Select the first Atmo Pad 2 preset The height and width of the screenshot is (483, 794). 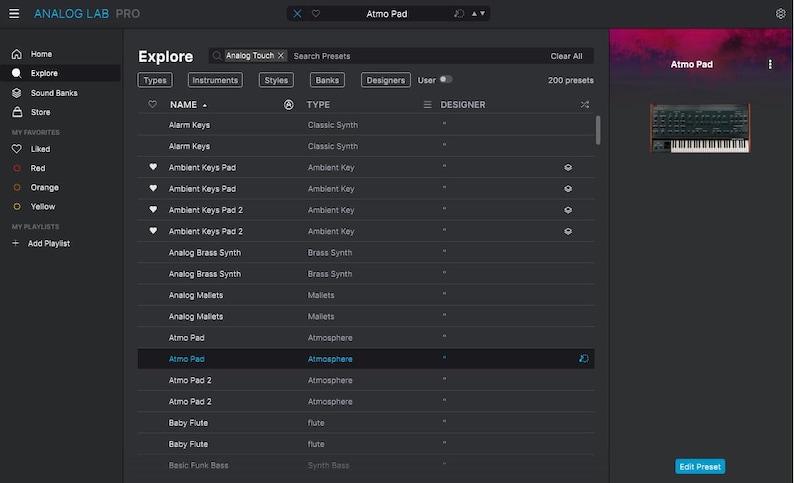366,380
